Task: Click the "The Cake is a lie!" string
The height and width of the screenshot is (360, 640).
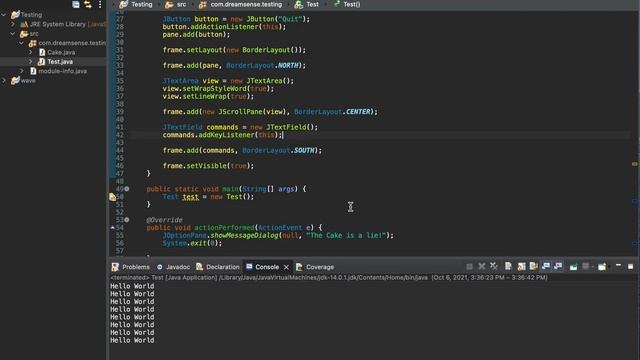Action: click(x=345, y=236)
